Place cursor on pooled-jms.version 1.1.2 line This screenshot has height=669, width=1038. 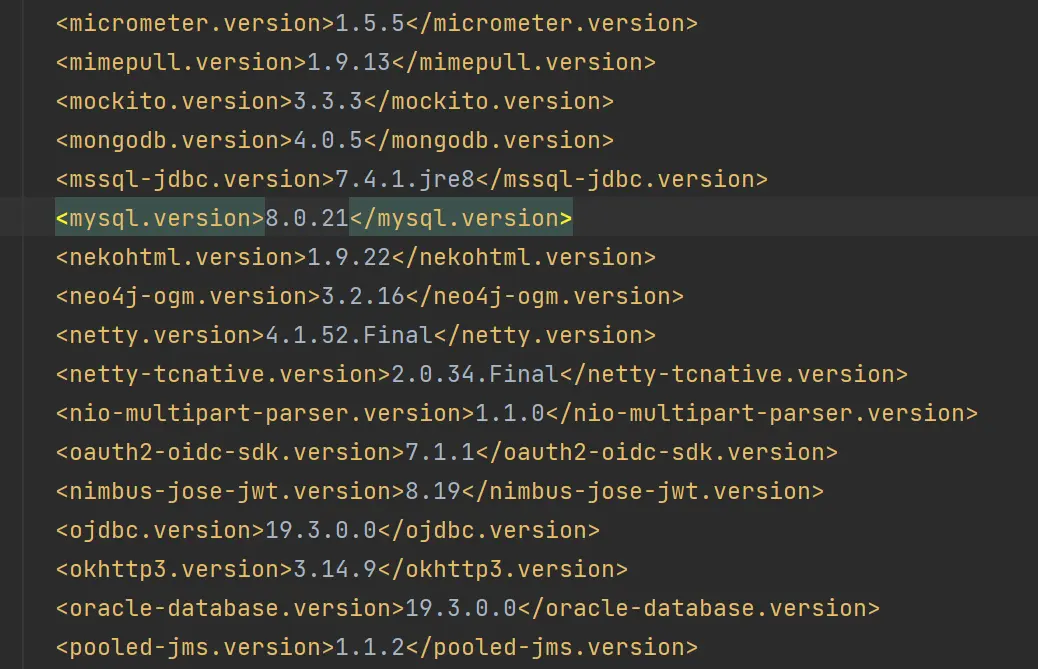377,648
